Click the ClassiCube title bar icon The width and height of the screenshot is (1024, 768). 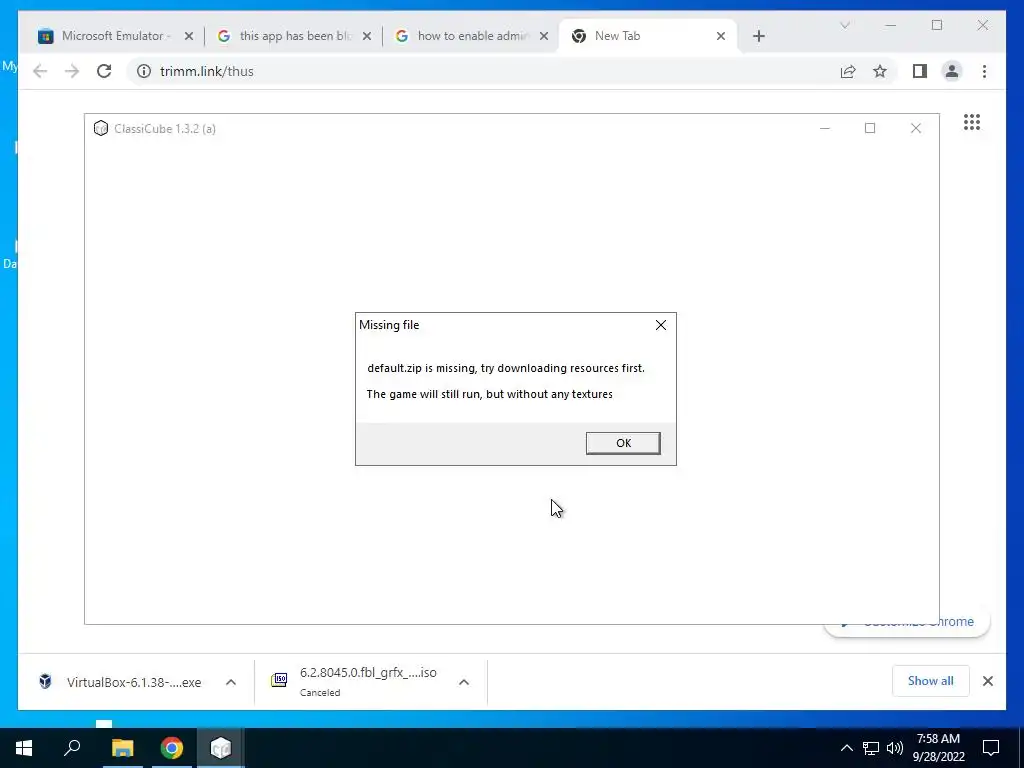coord(101,128)
